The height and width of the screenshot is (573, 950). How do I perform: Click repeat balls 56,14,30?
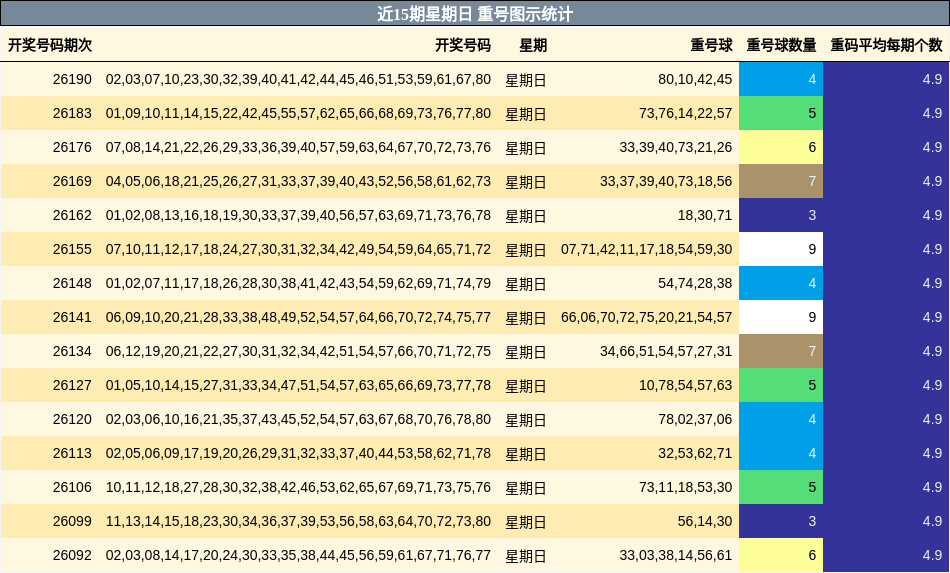coord(705,521)
